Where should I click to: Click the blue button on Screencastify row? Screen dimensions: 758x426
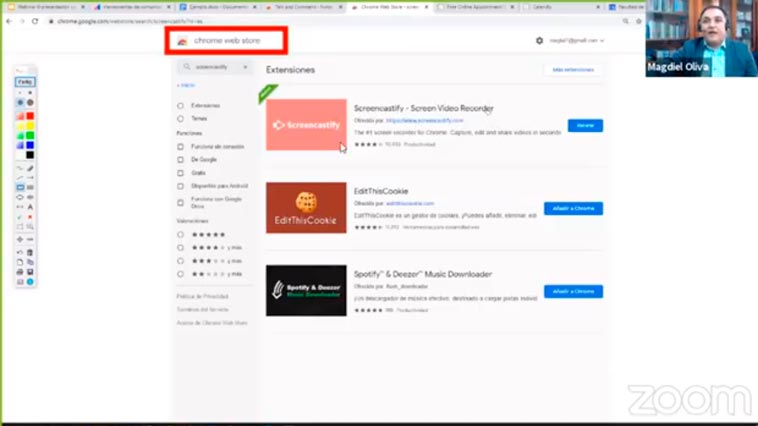click(x=585, y=125)
